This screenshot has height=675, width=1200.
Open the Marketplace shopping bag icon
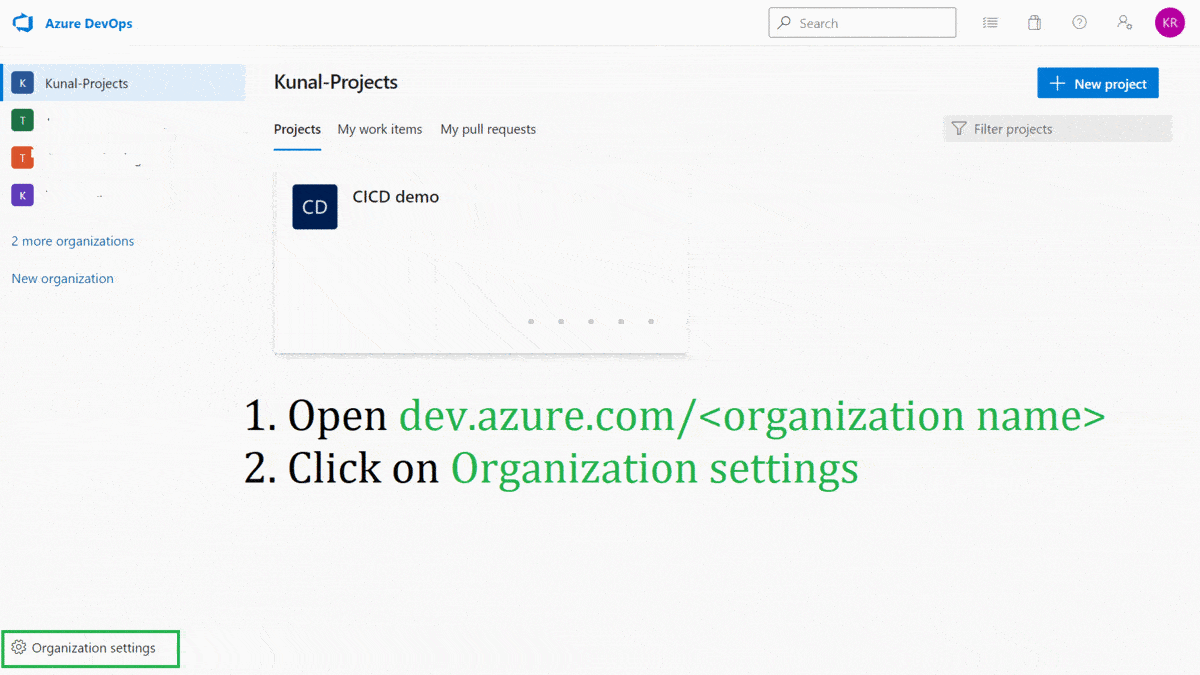pos(1035,23)
